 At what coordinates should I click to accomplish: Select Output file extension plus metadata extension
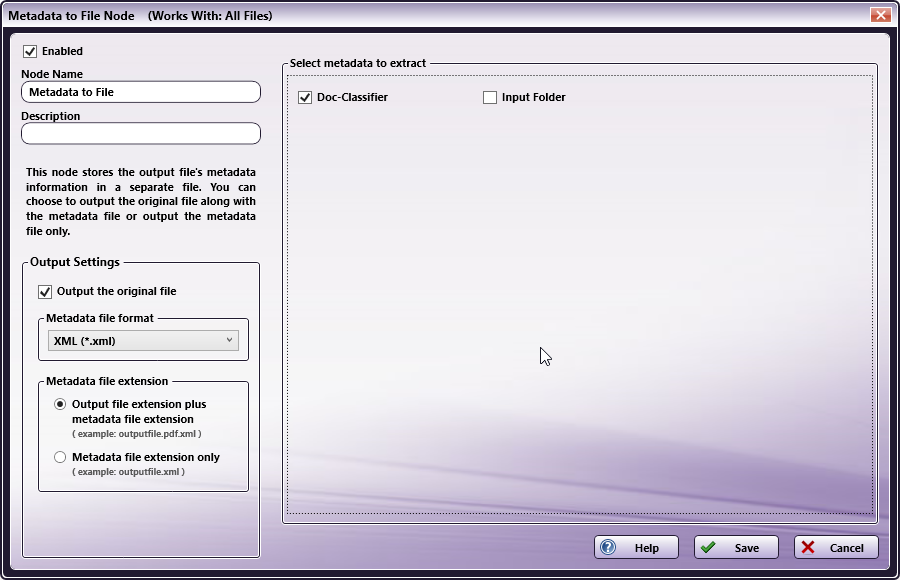click(60, 404)
